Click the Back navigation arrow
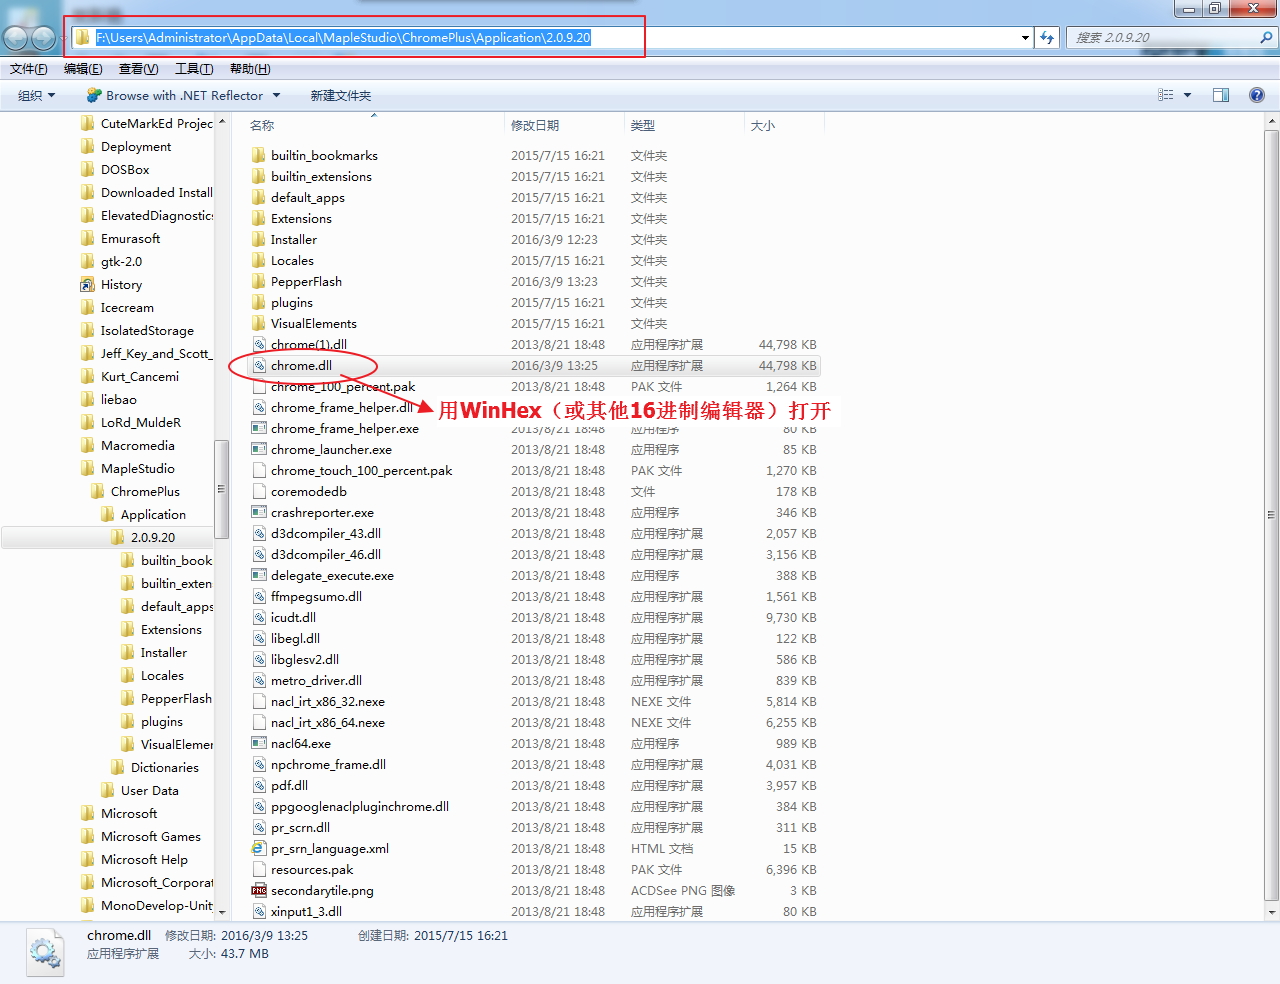This screenshot has height=984, width=1280. coord(16,38)
